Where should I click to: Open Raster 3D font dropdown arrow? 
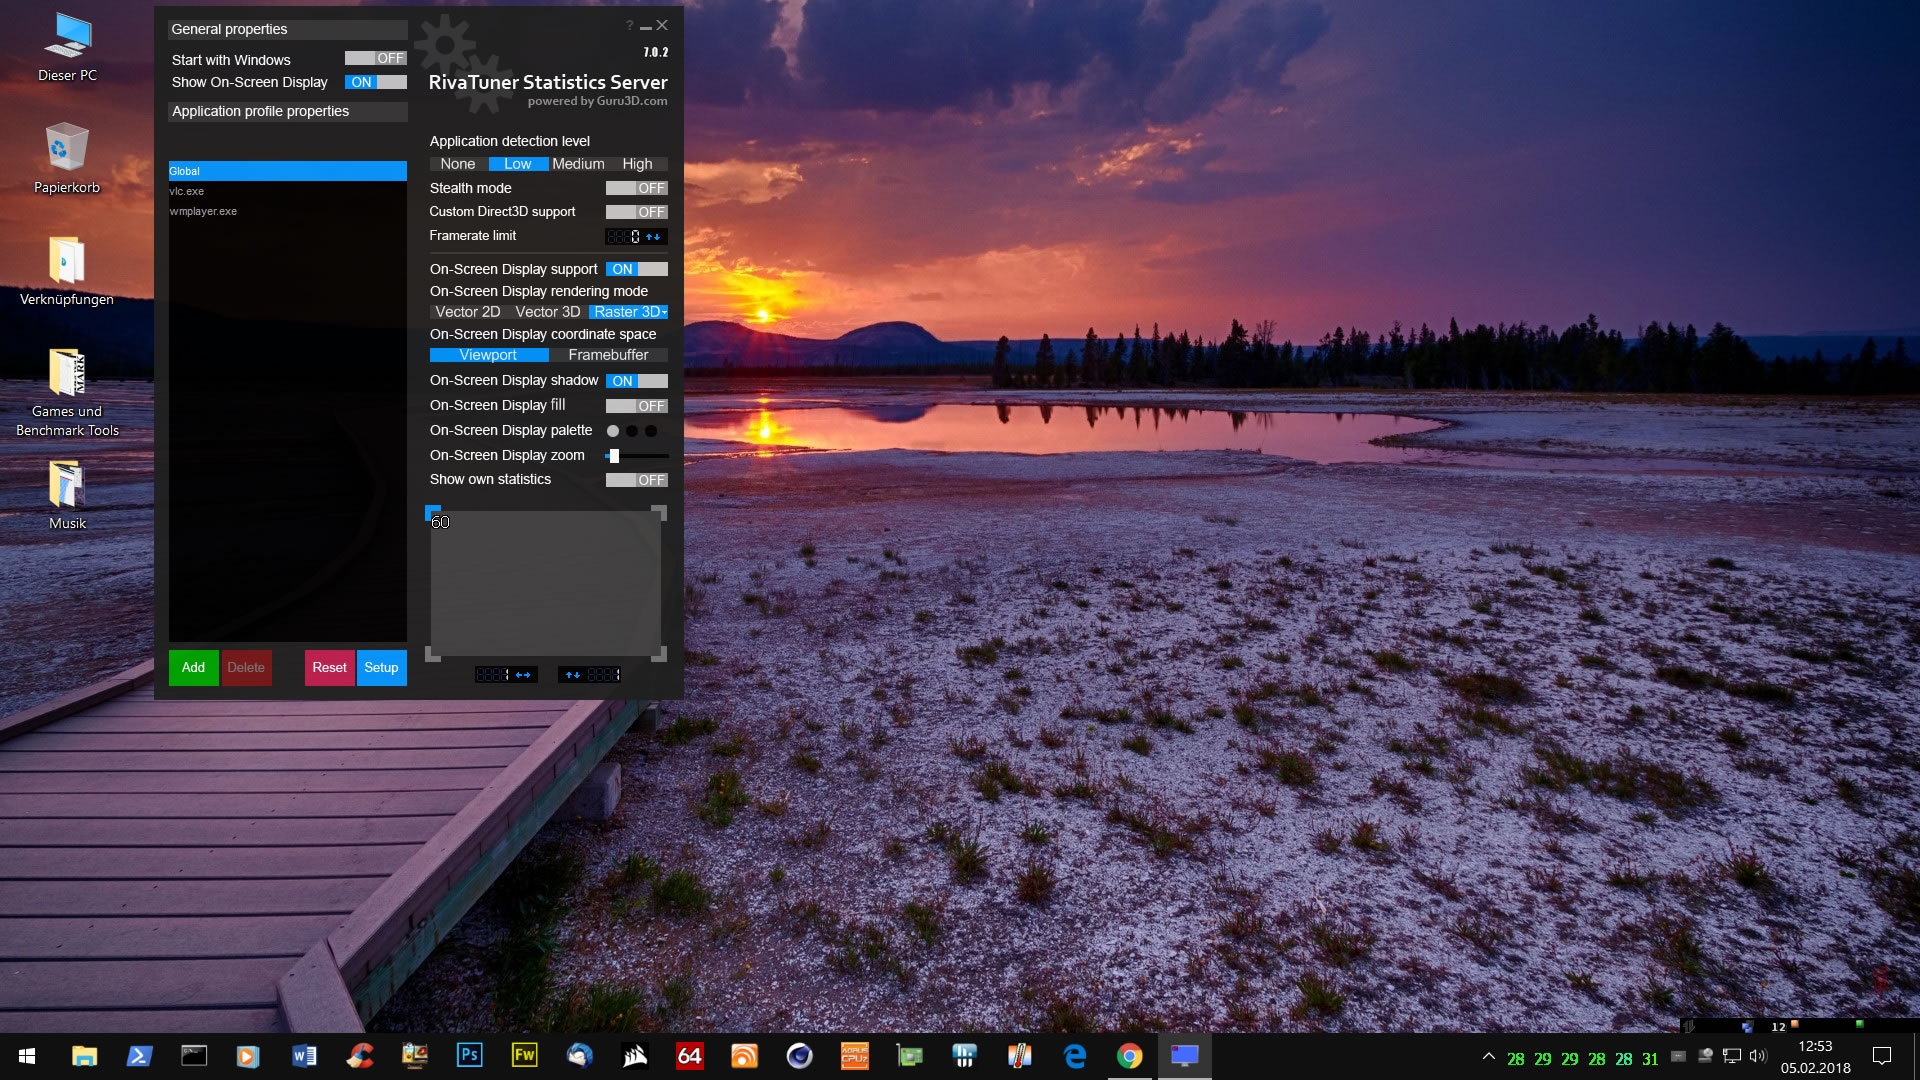pyautogui.click(x=664, y=312)
